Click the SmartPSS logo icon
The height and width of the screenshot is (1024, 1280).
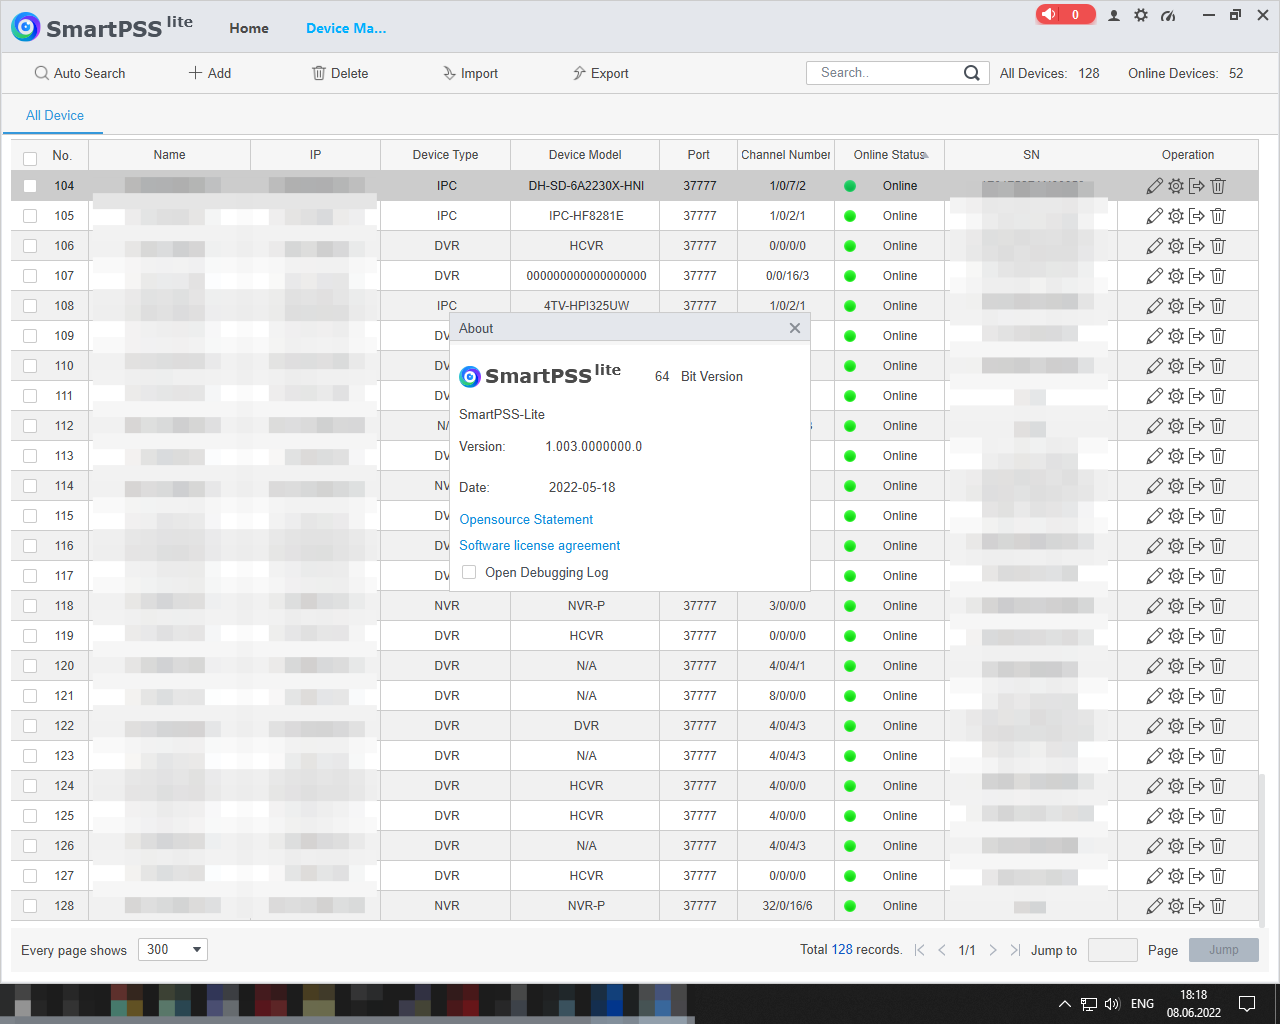pyautogui.click(x=26, y=27)
